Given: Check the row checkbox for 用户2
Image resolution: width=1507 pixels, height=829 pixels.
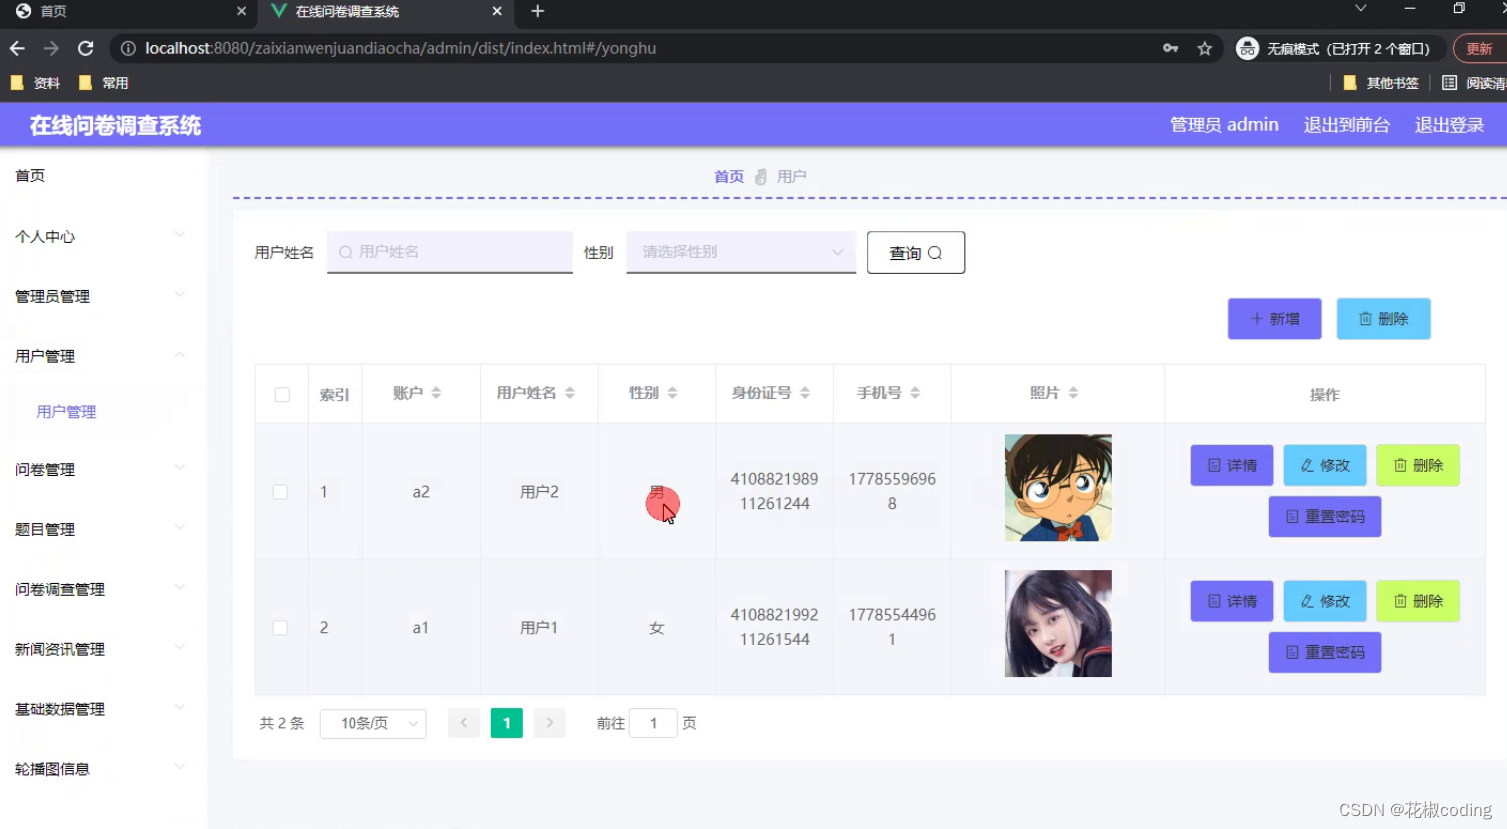Looking at the screenshot, I should (x=281, y=491).
